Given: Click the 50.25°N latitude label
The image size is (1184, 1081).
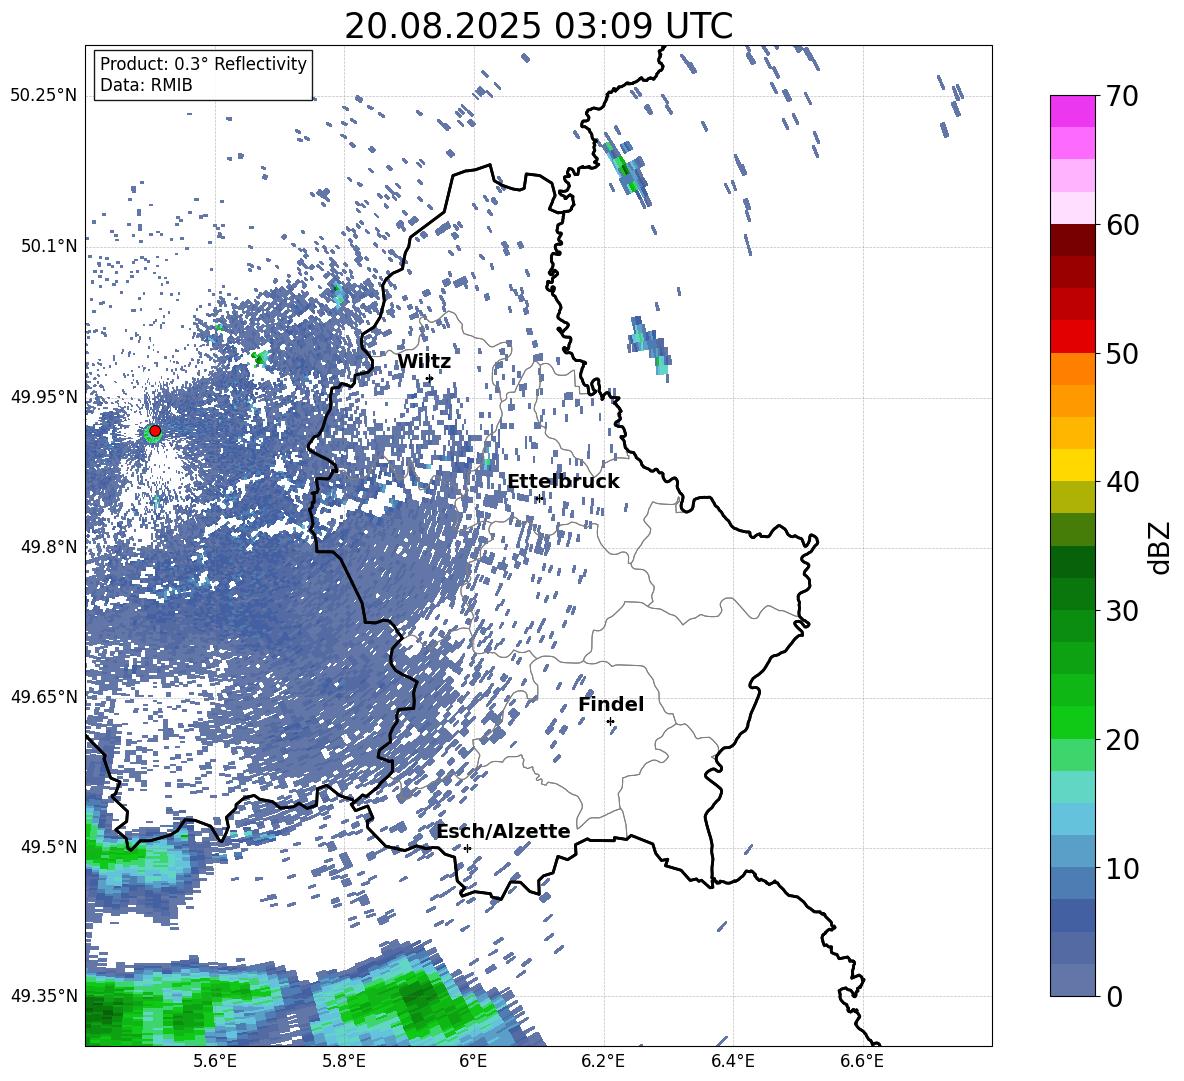Looking at the screenshot, I should click(x=44, y=96).
